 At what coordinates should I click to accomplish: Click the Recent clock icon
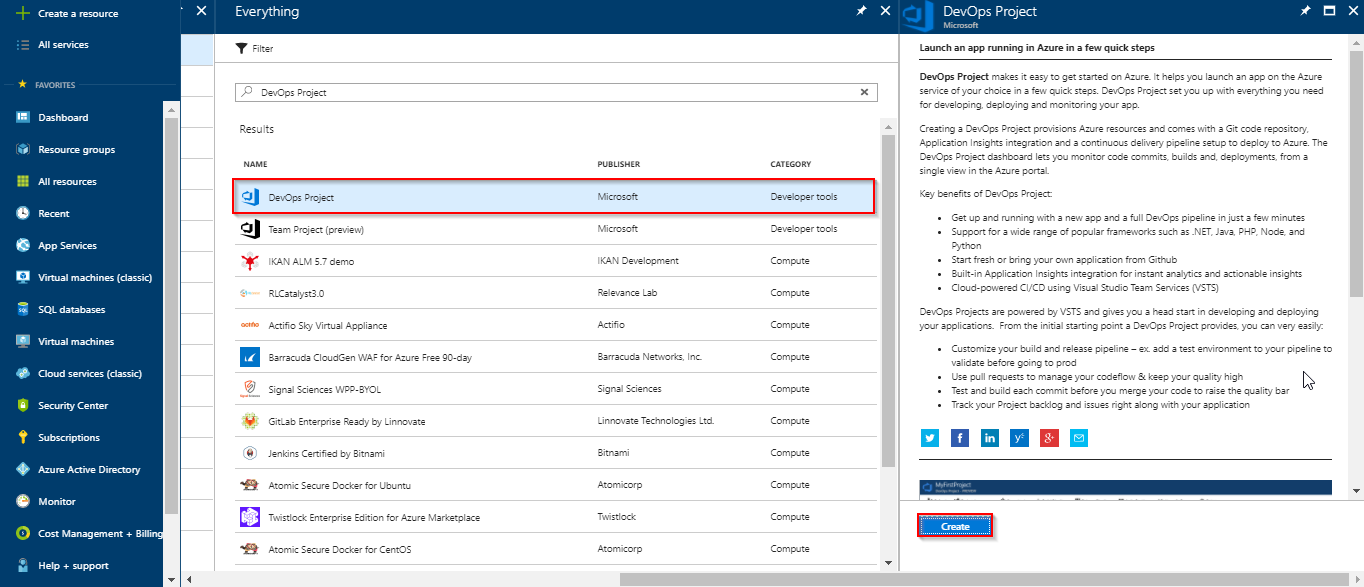click(23, 214)
